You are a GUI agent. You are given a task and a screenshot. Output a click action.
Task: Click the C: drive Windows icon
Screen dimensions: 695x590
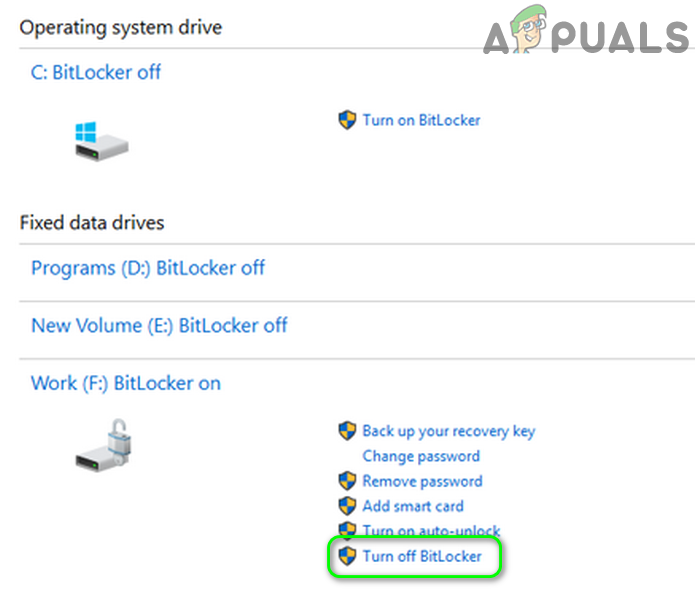point(101,141)
